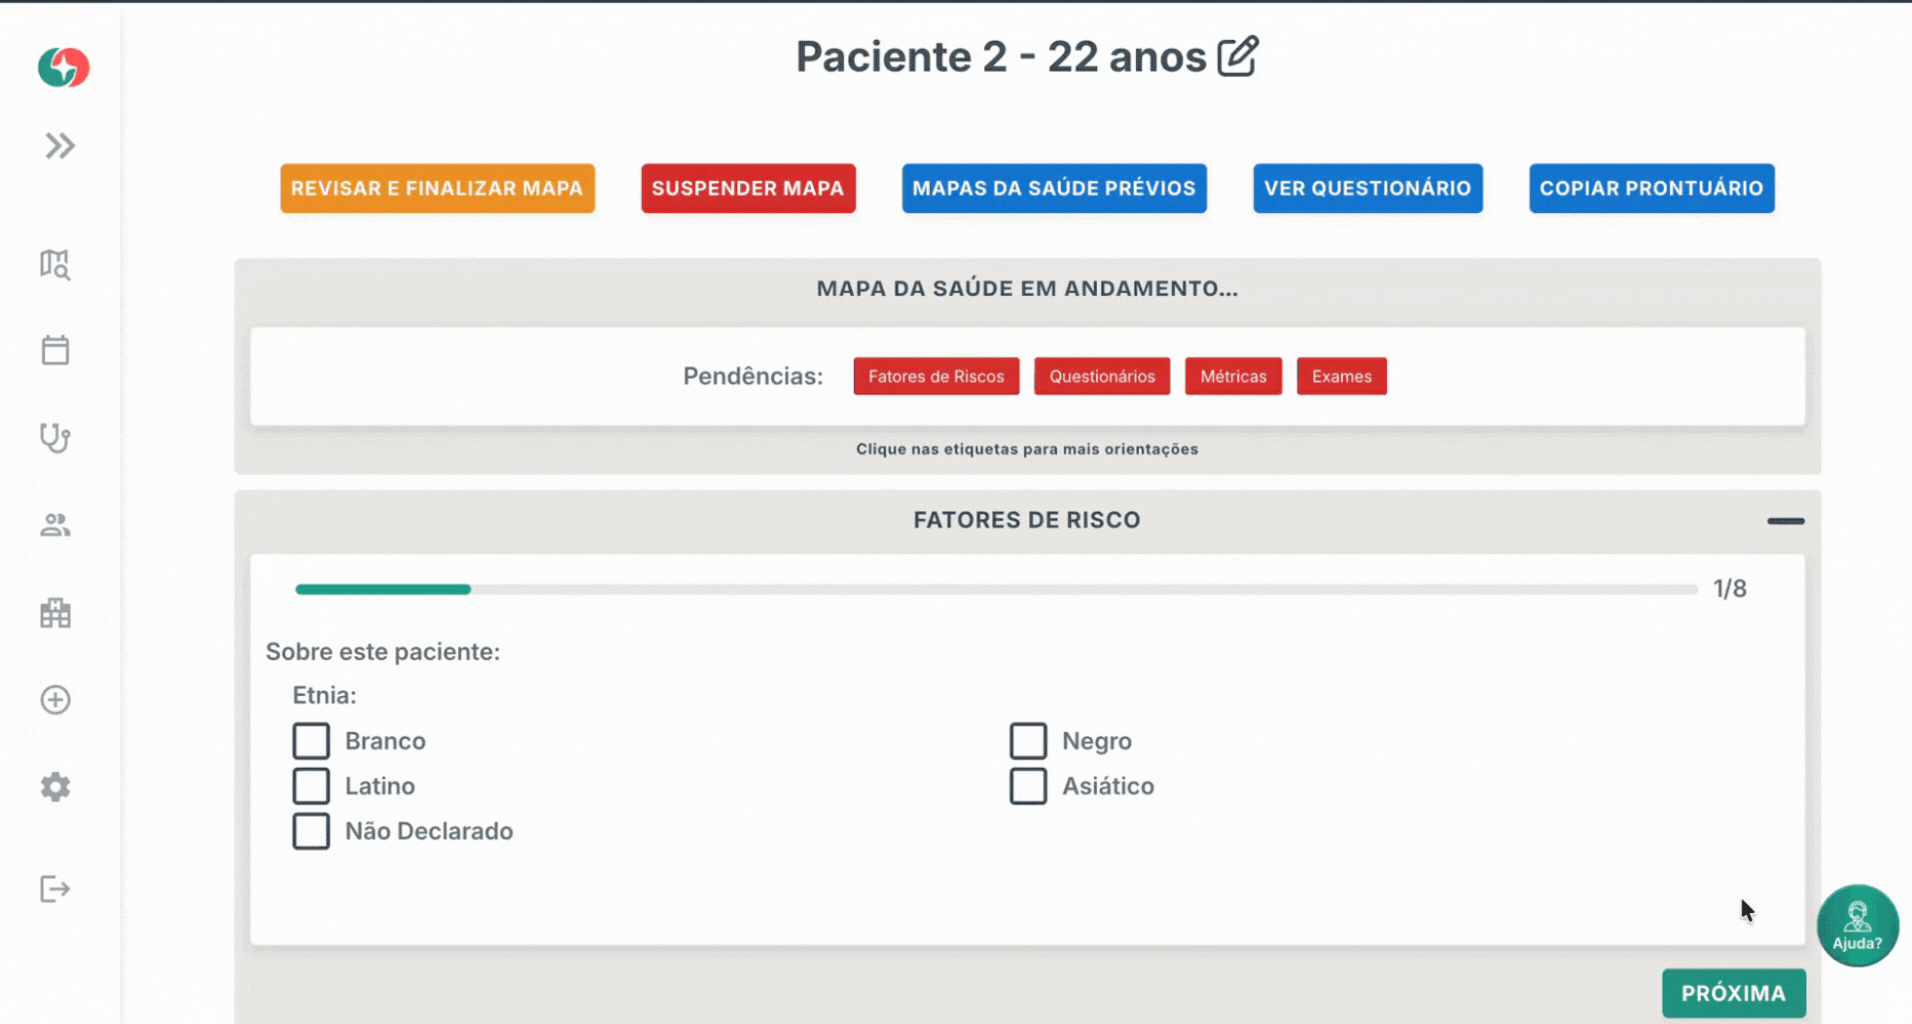Select the Questionários pending tag

[x=1102, y=377]
